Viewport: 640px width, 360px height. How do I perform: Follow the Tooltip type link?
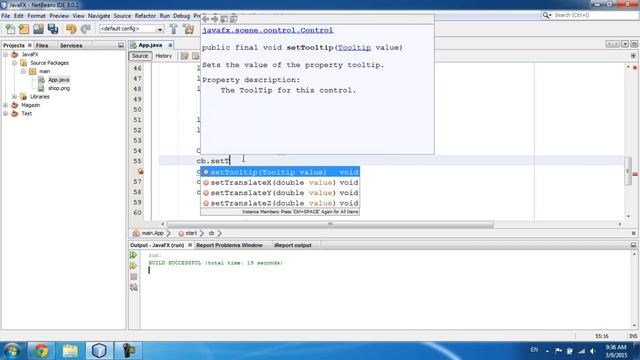354,48
